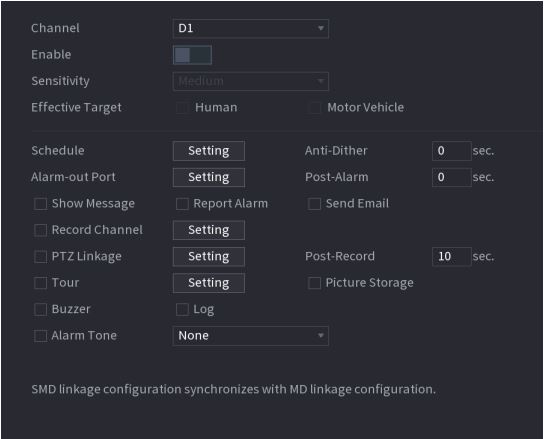Open Alarm-out Port Setting button

click(x=209, y=177)
